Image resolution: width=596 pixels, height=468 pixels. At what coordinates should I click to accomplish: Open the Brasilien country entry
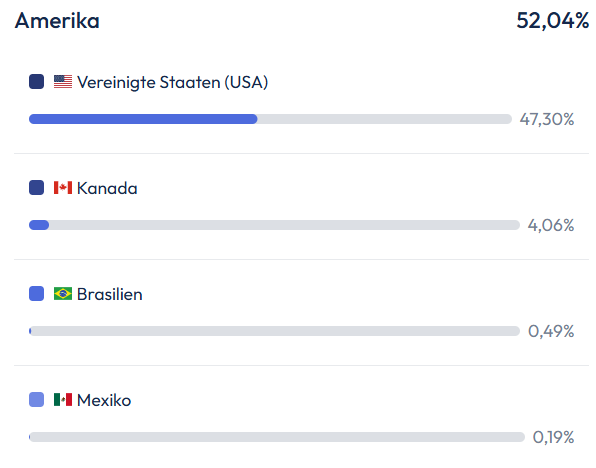tap(109, 295)
